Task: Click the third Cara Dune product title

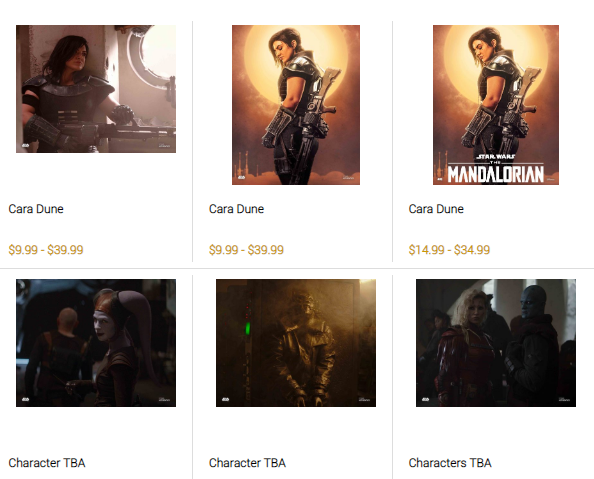Action: point(436,209)
